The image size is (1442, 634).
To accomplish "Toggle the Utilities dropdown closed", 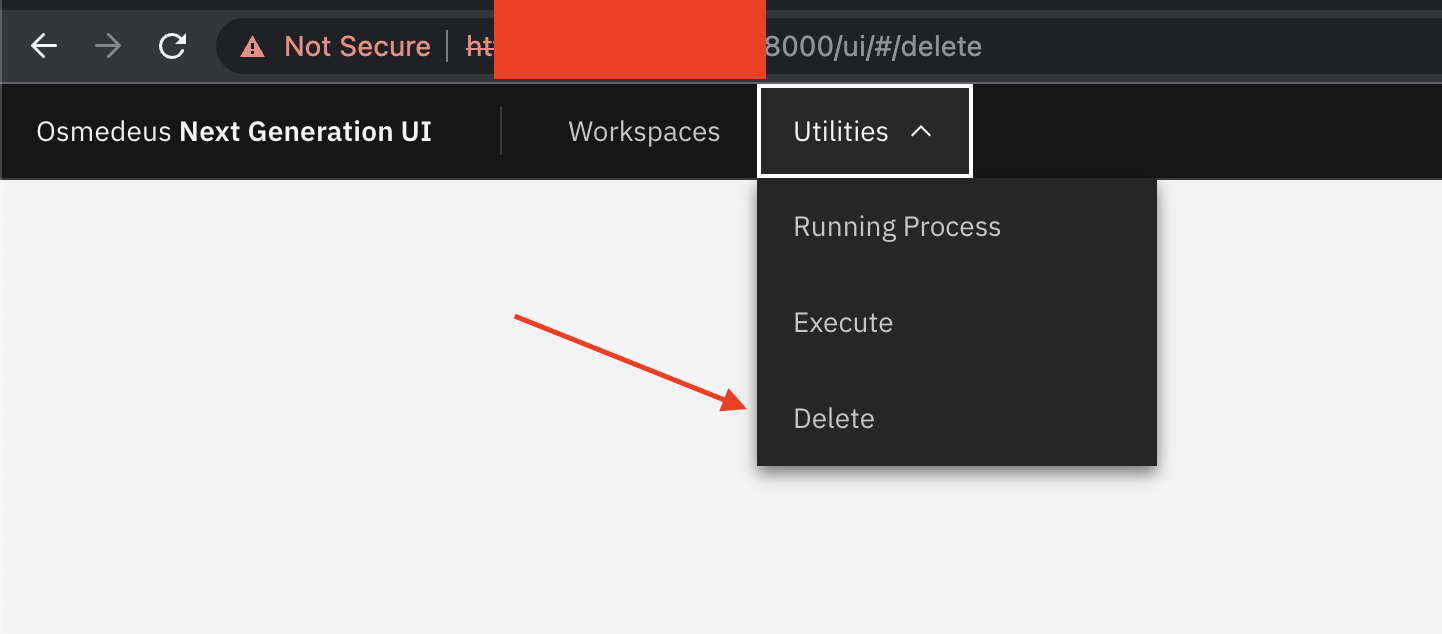I will coord(864,130).
